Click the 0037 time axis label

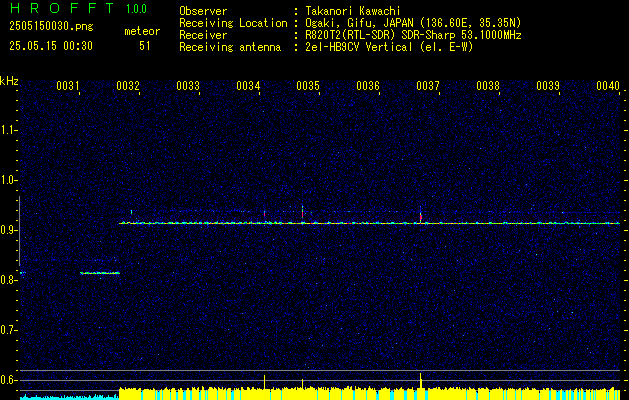click(x=428, y=86)
